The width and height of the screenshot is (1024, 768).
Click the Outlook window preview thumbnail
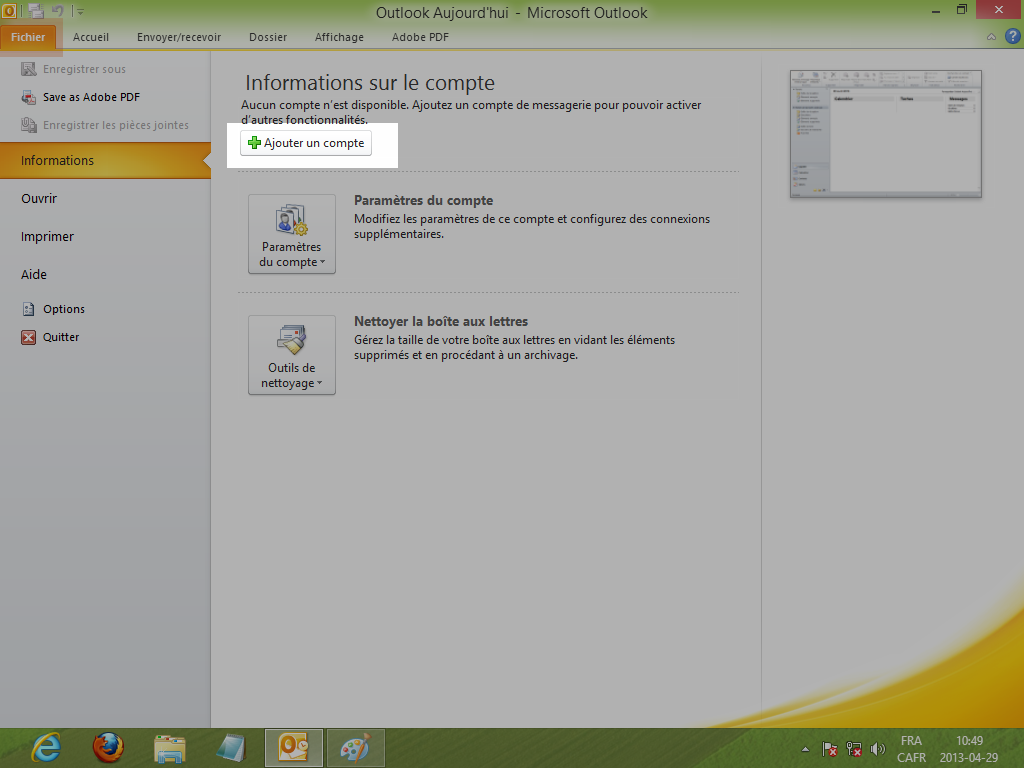[886, 134]
